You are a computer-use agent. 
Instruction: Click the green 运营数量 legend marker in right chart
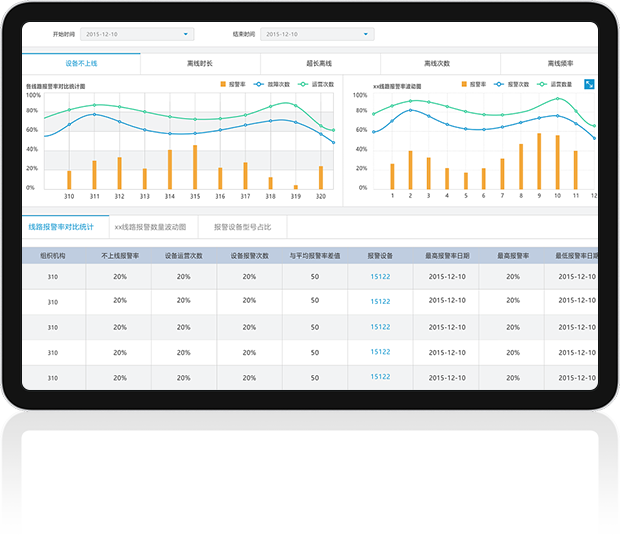tap(543, 85)
